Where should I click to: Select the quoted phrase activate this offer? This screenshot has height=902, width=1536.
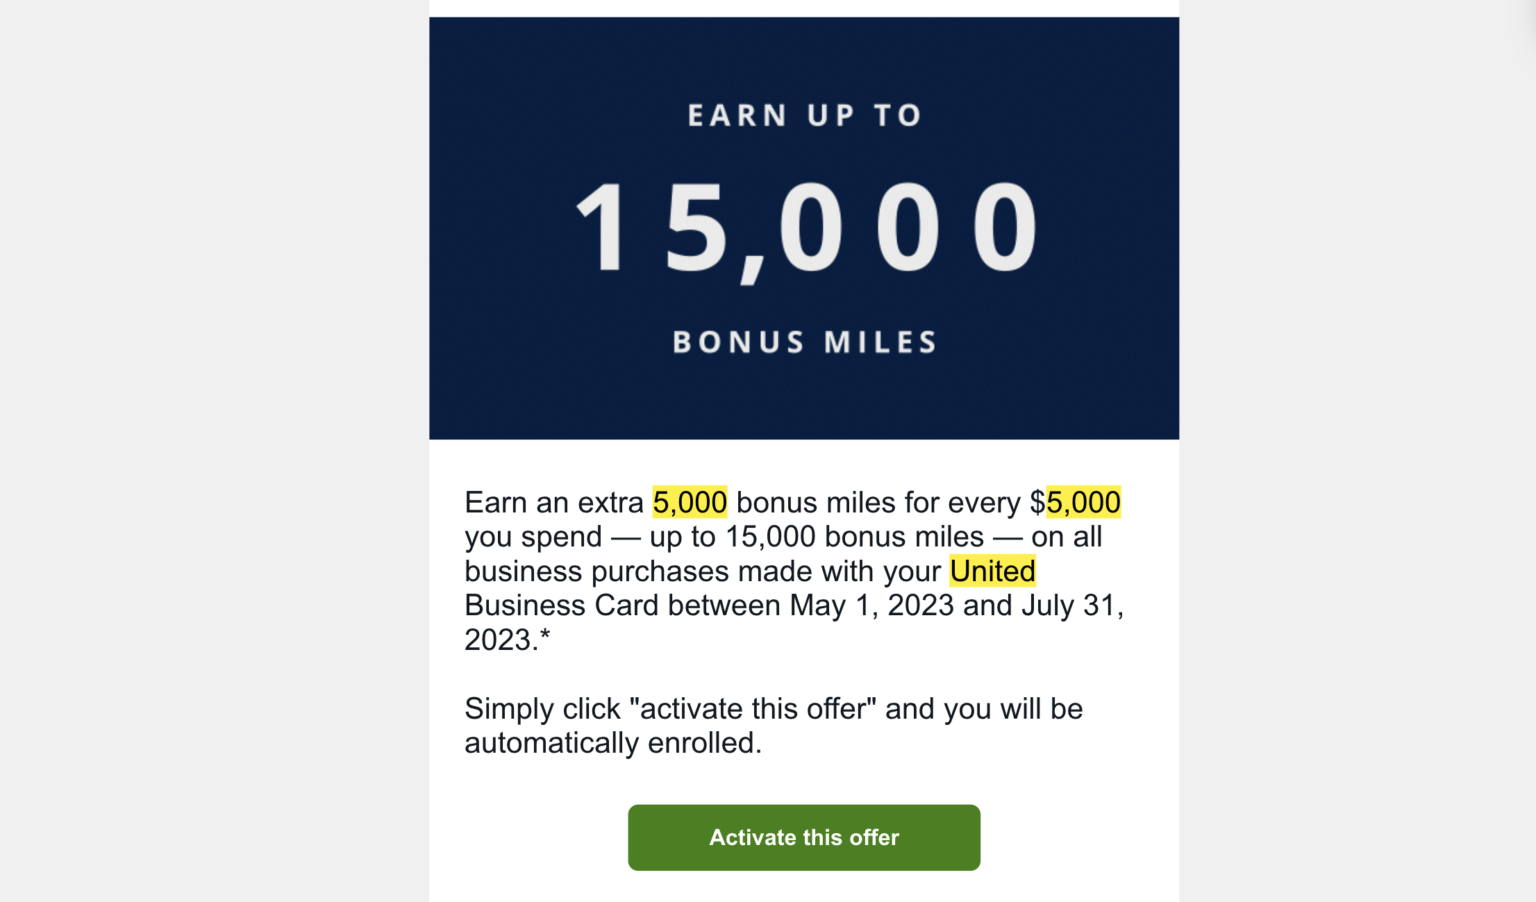click(752, 709)
